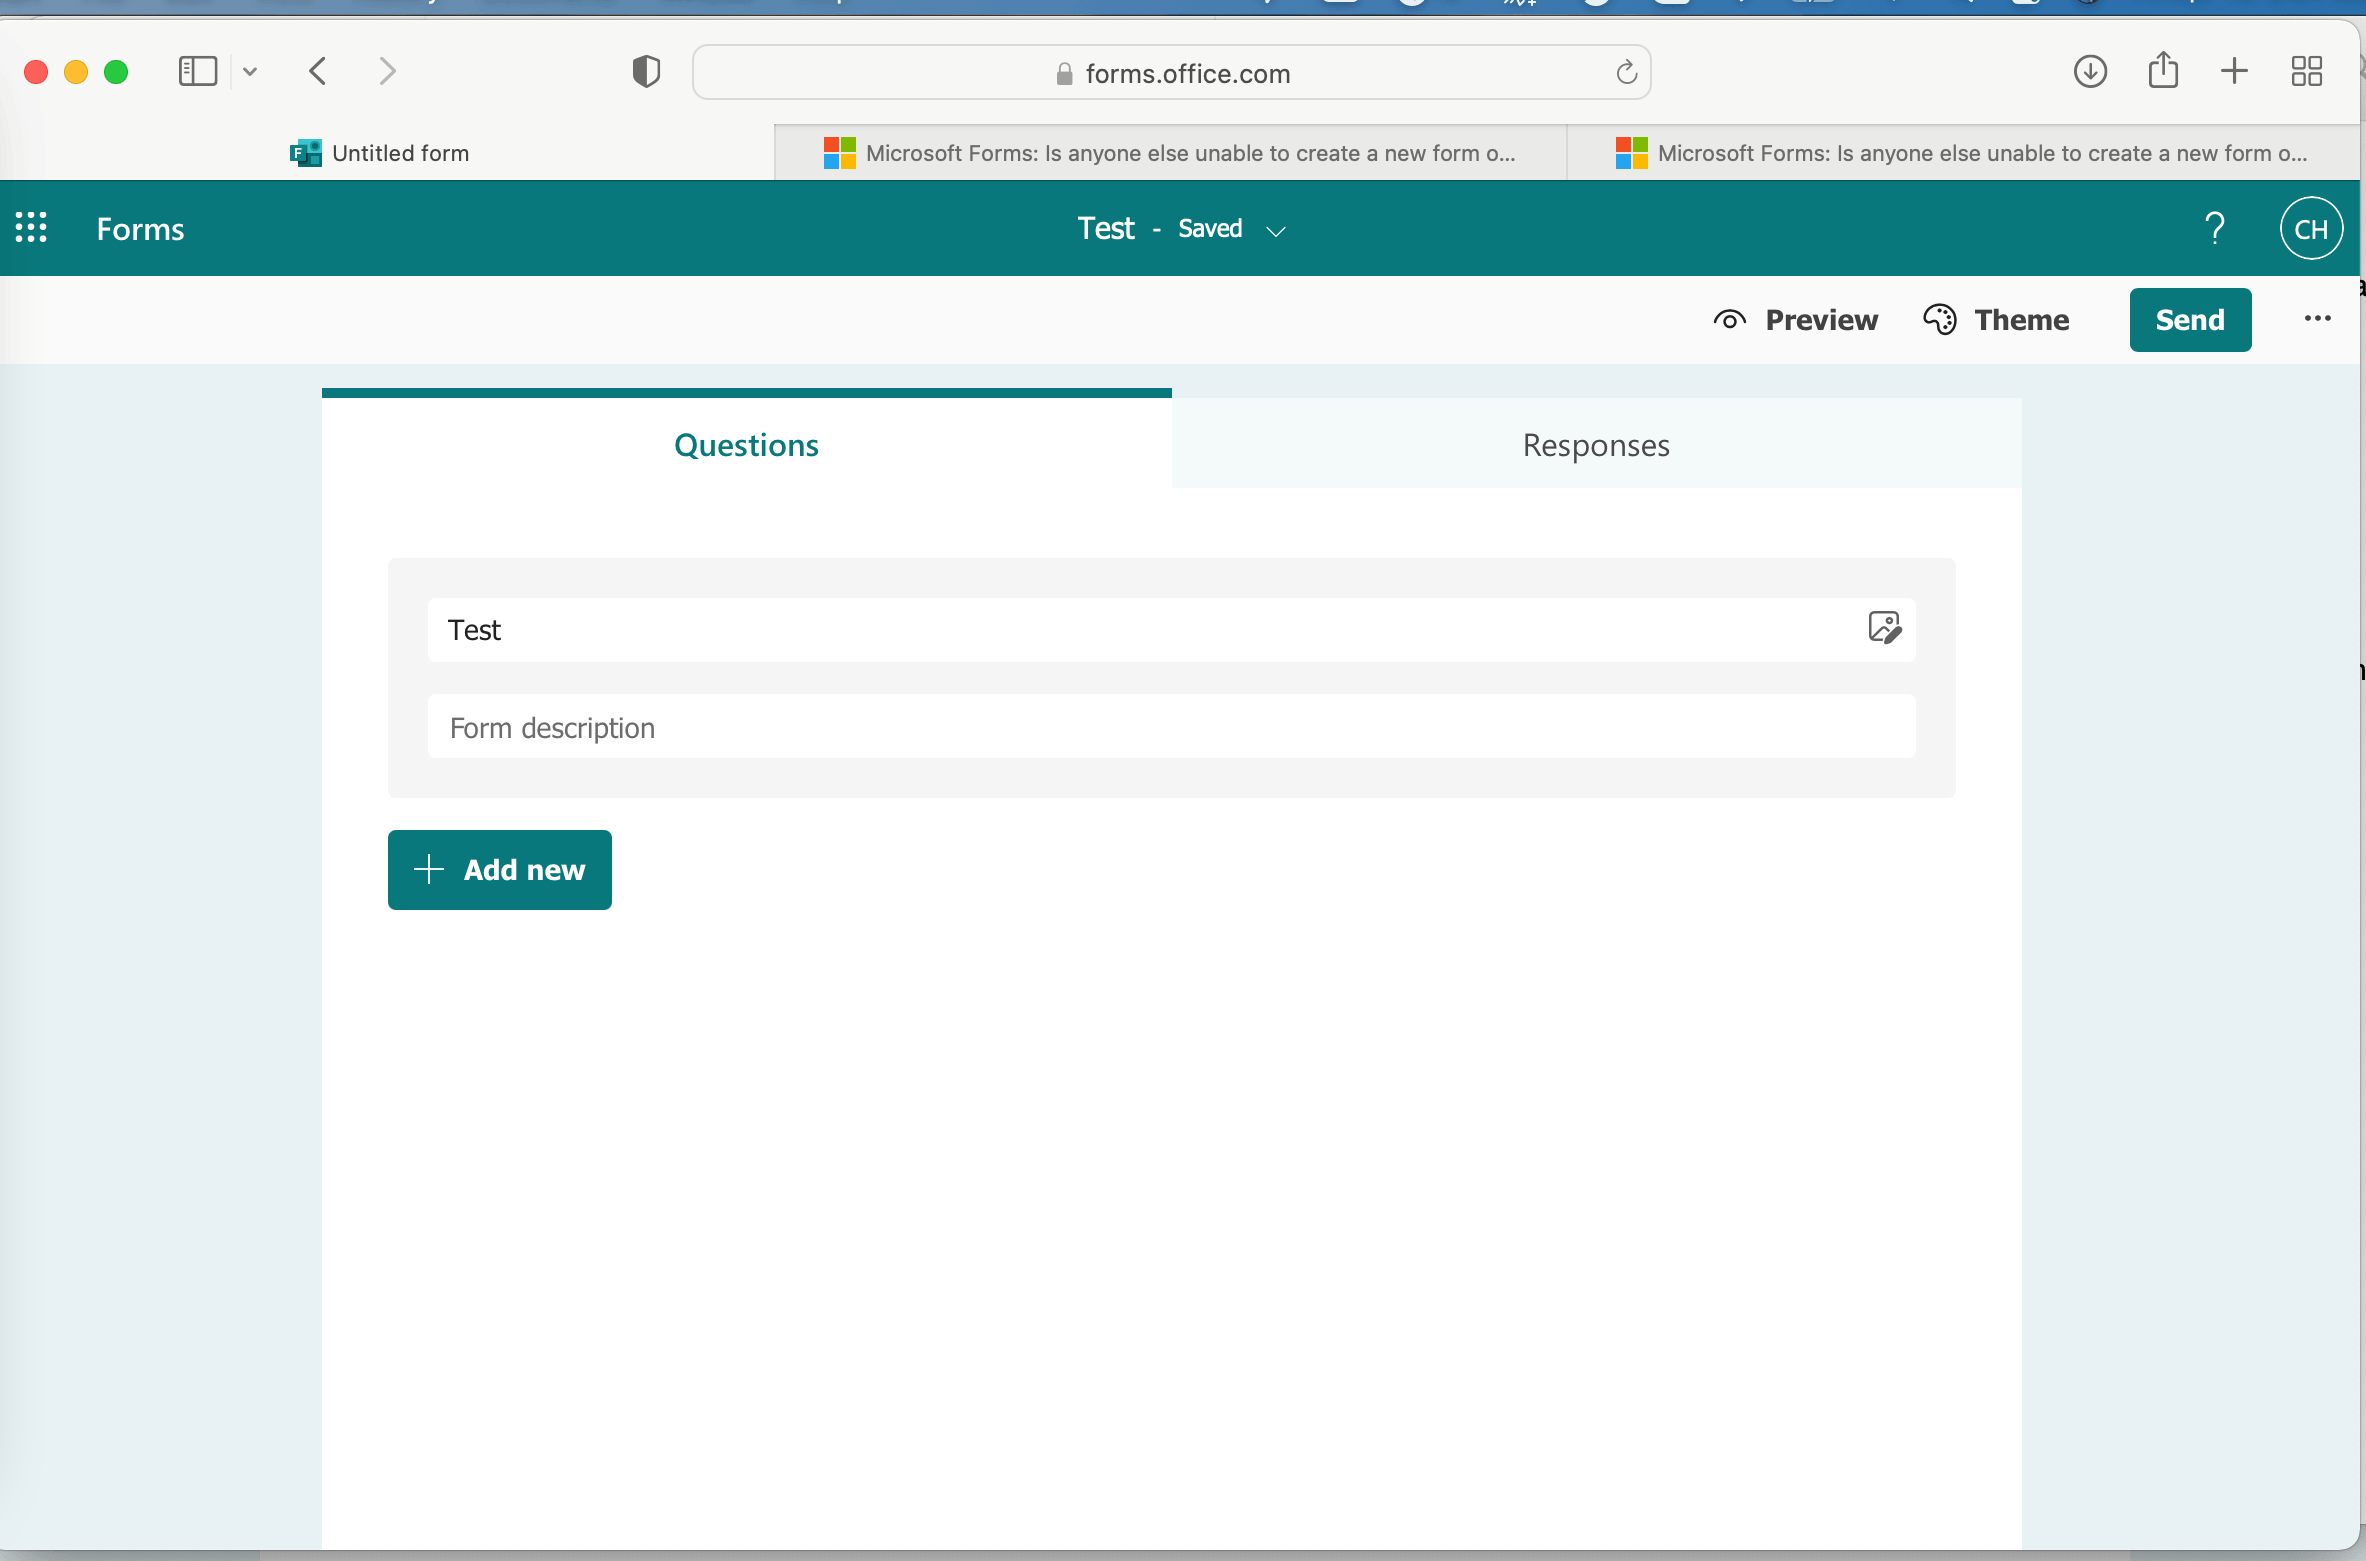Switch to second Microsoft Forms community tab

point(1170,153)
